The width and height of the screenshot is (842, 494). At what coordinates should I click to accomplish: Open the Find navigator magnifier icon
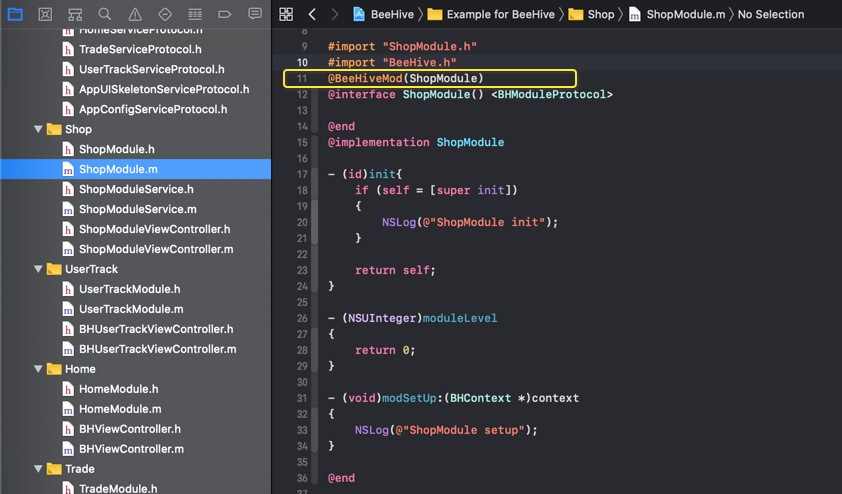[105, 14]
